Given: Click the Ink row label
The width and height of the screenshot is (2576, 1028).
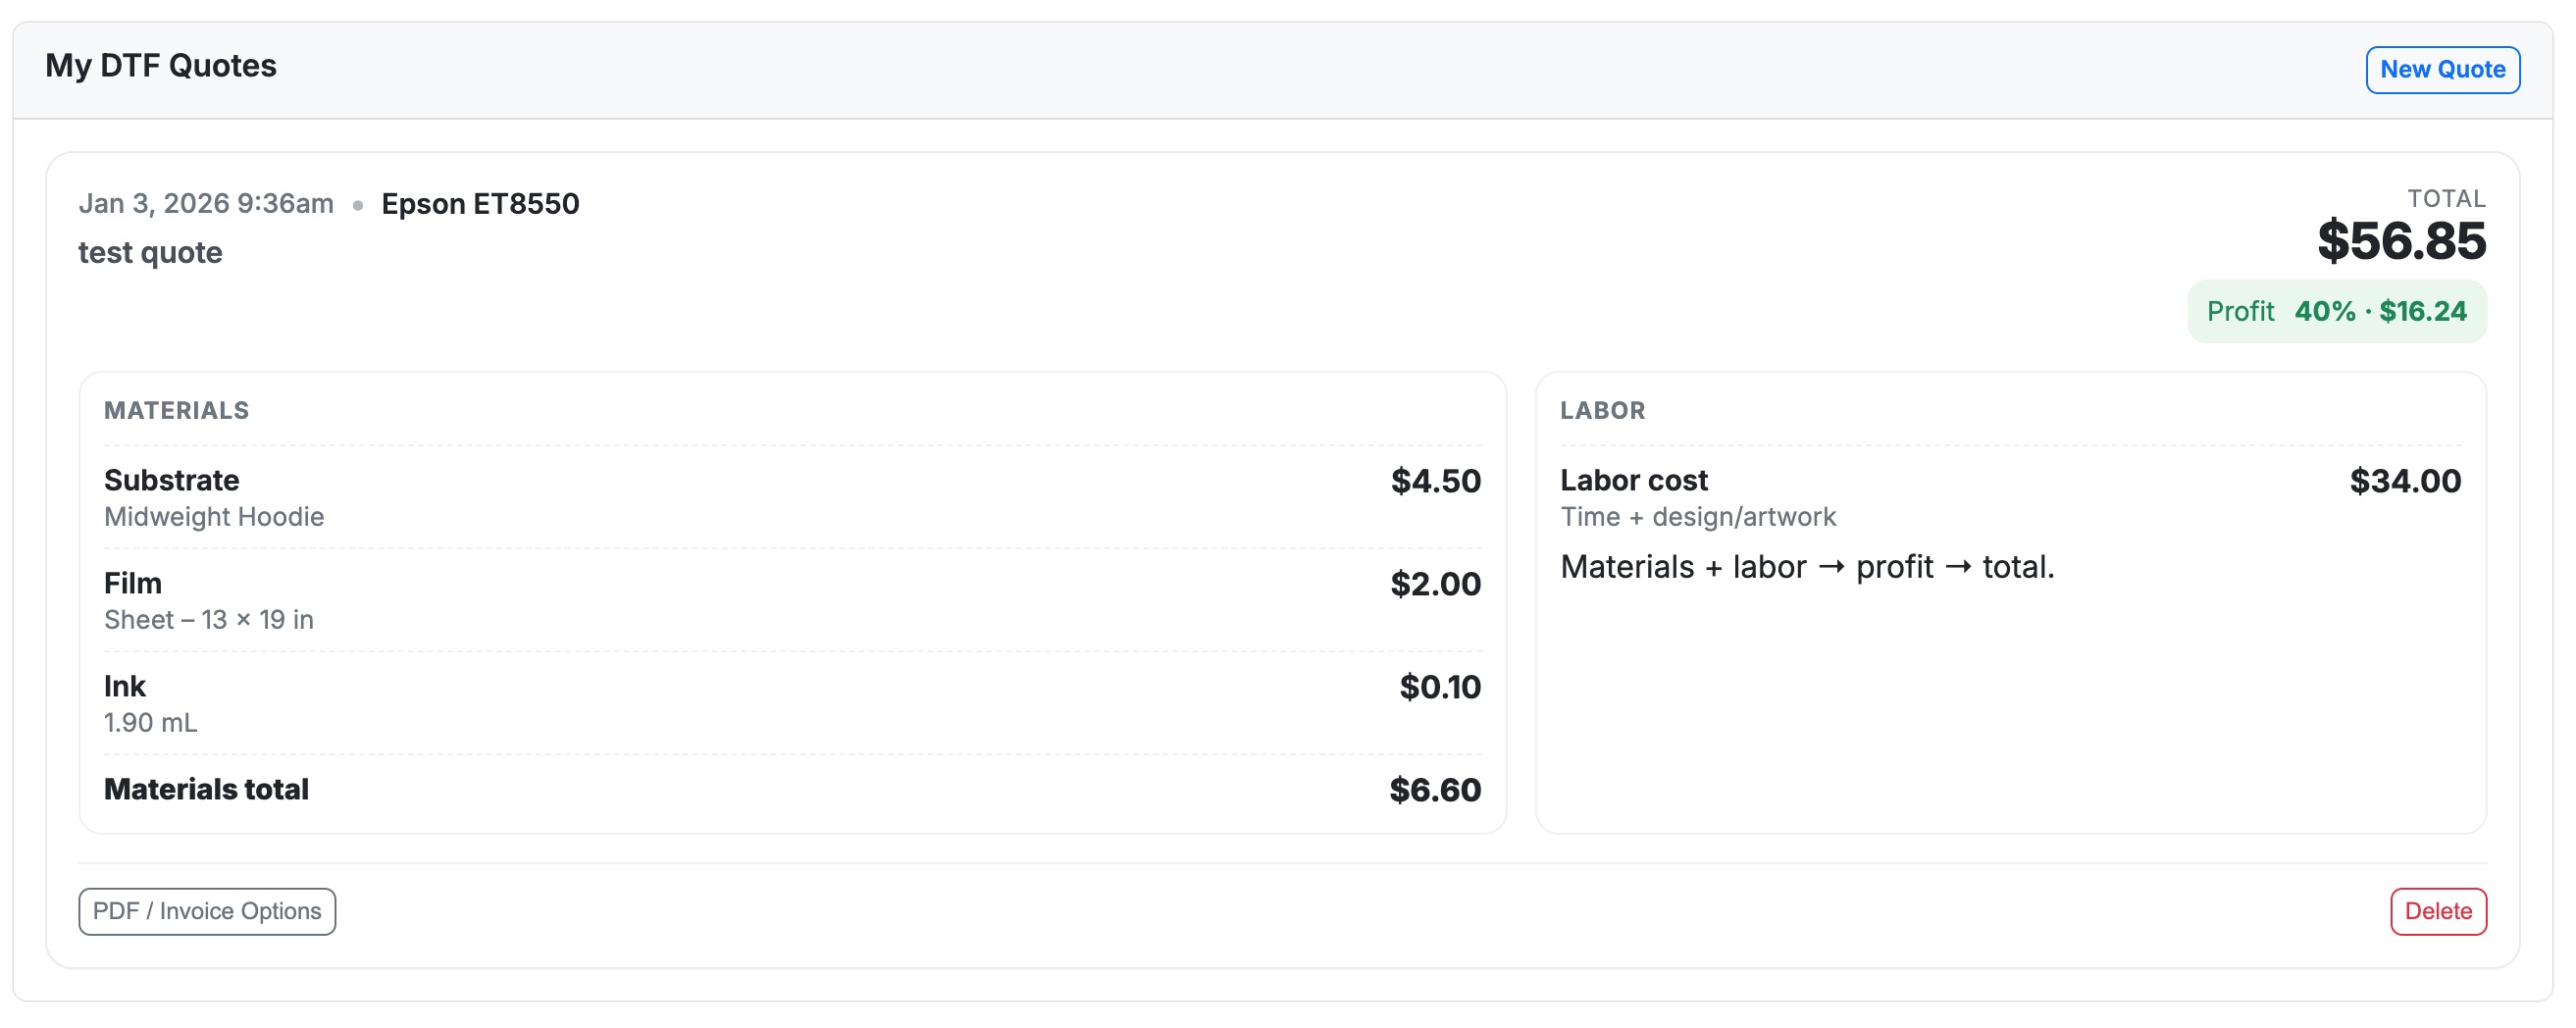Looking at the screenshot, I should tap(125, 687).
